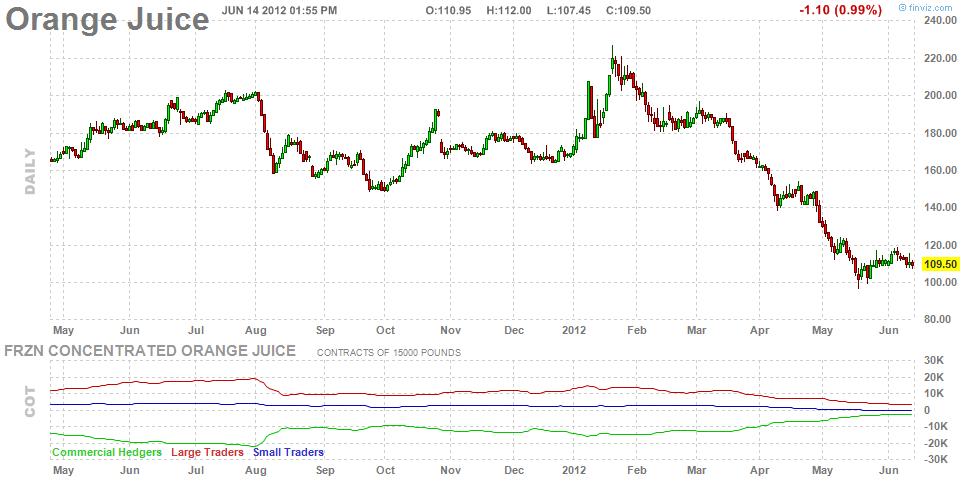
Task: Click the open price O:110.95
Action: tap(448, 11)
